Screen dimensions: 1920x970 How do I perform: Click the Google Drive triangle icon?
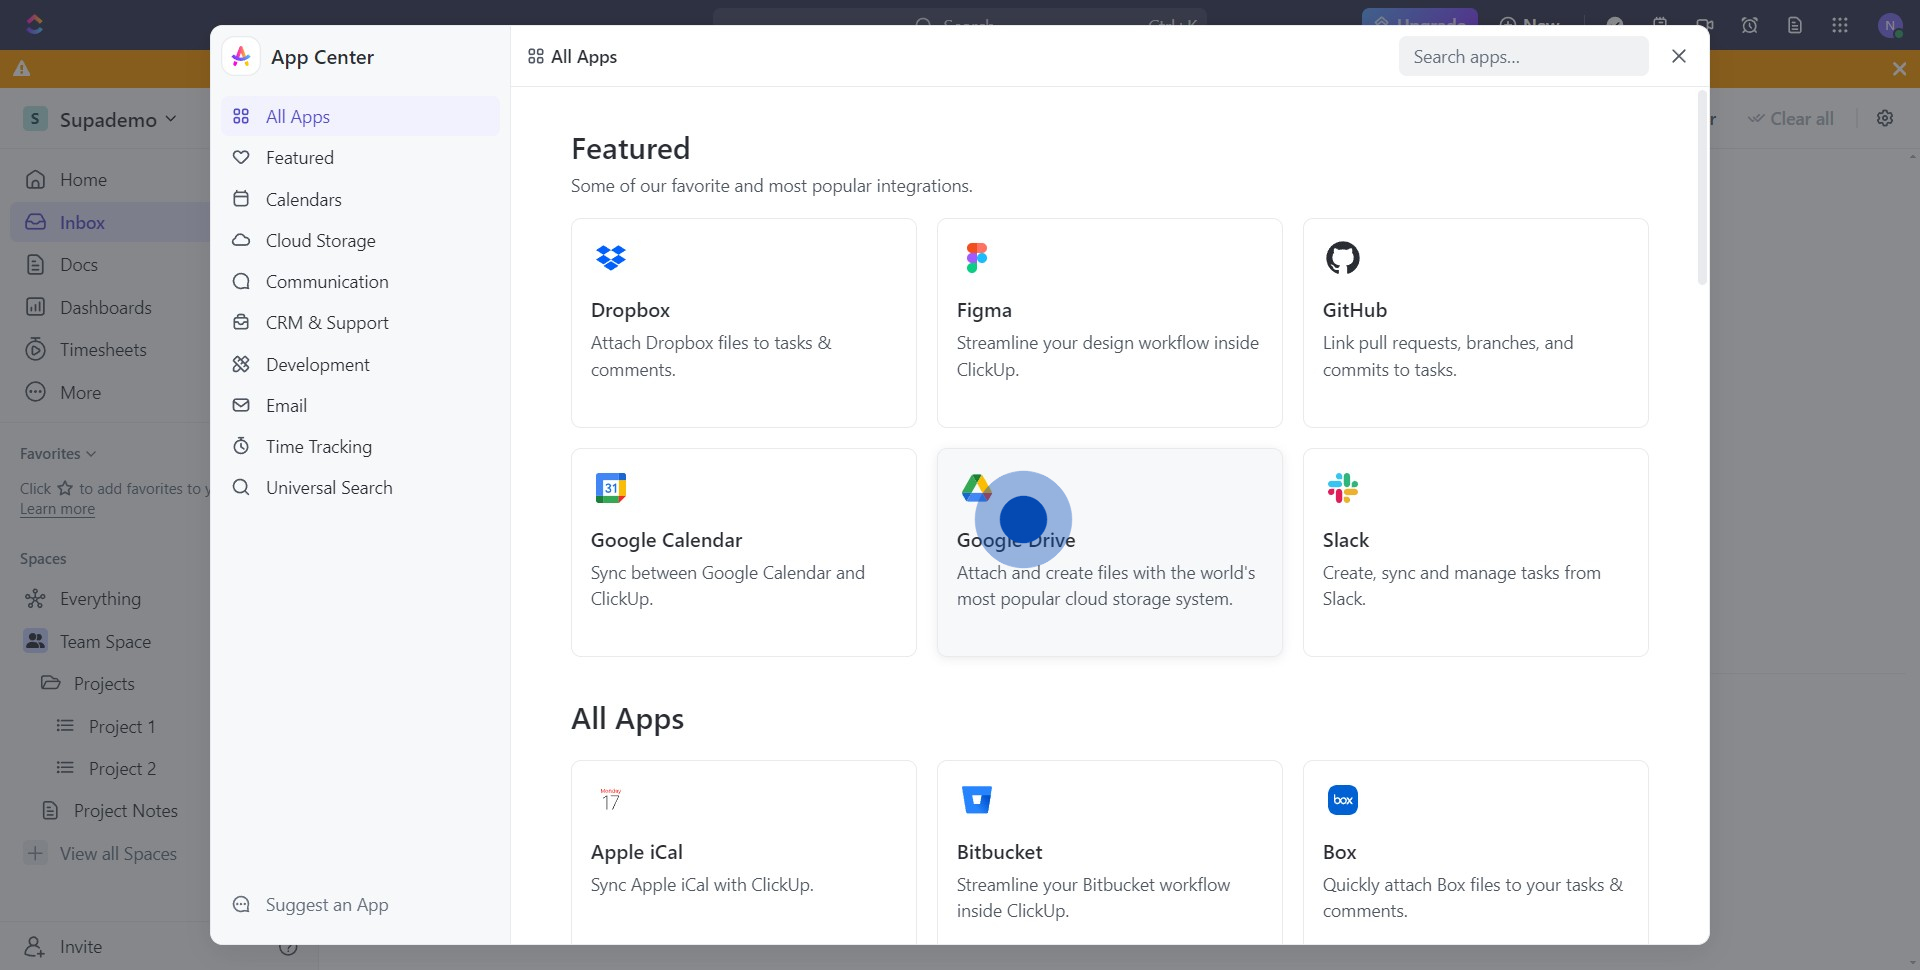(975, 487)
